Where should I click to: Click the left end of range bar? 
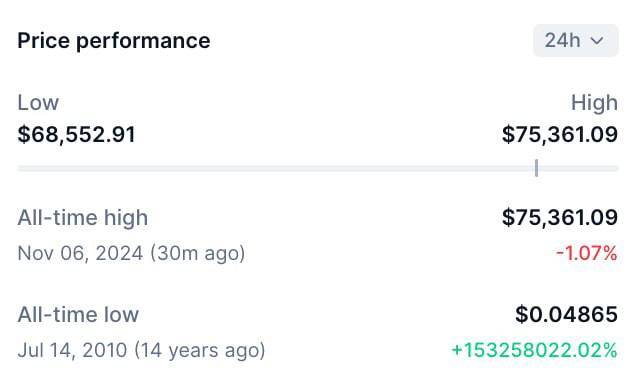tap(20, 168)
